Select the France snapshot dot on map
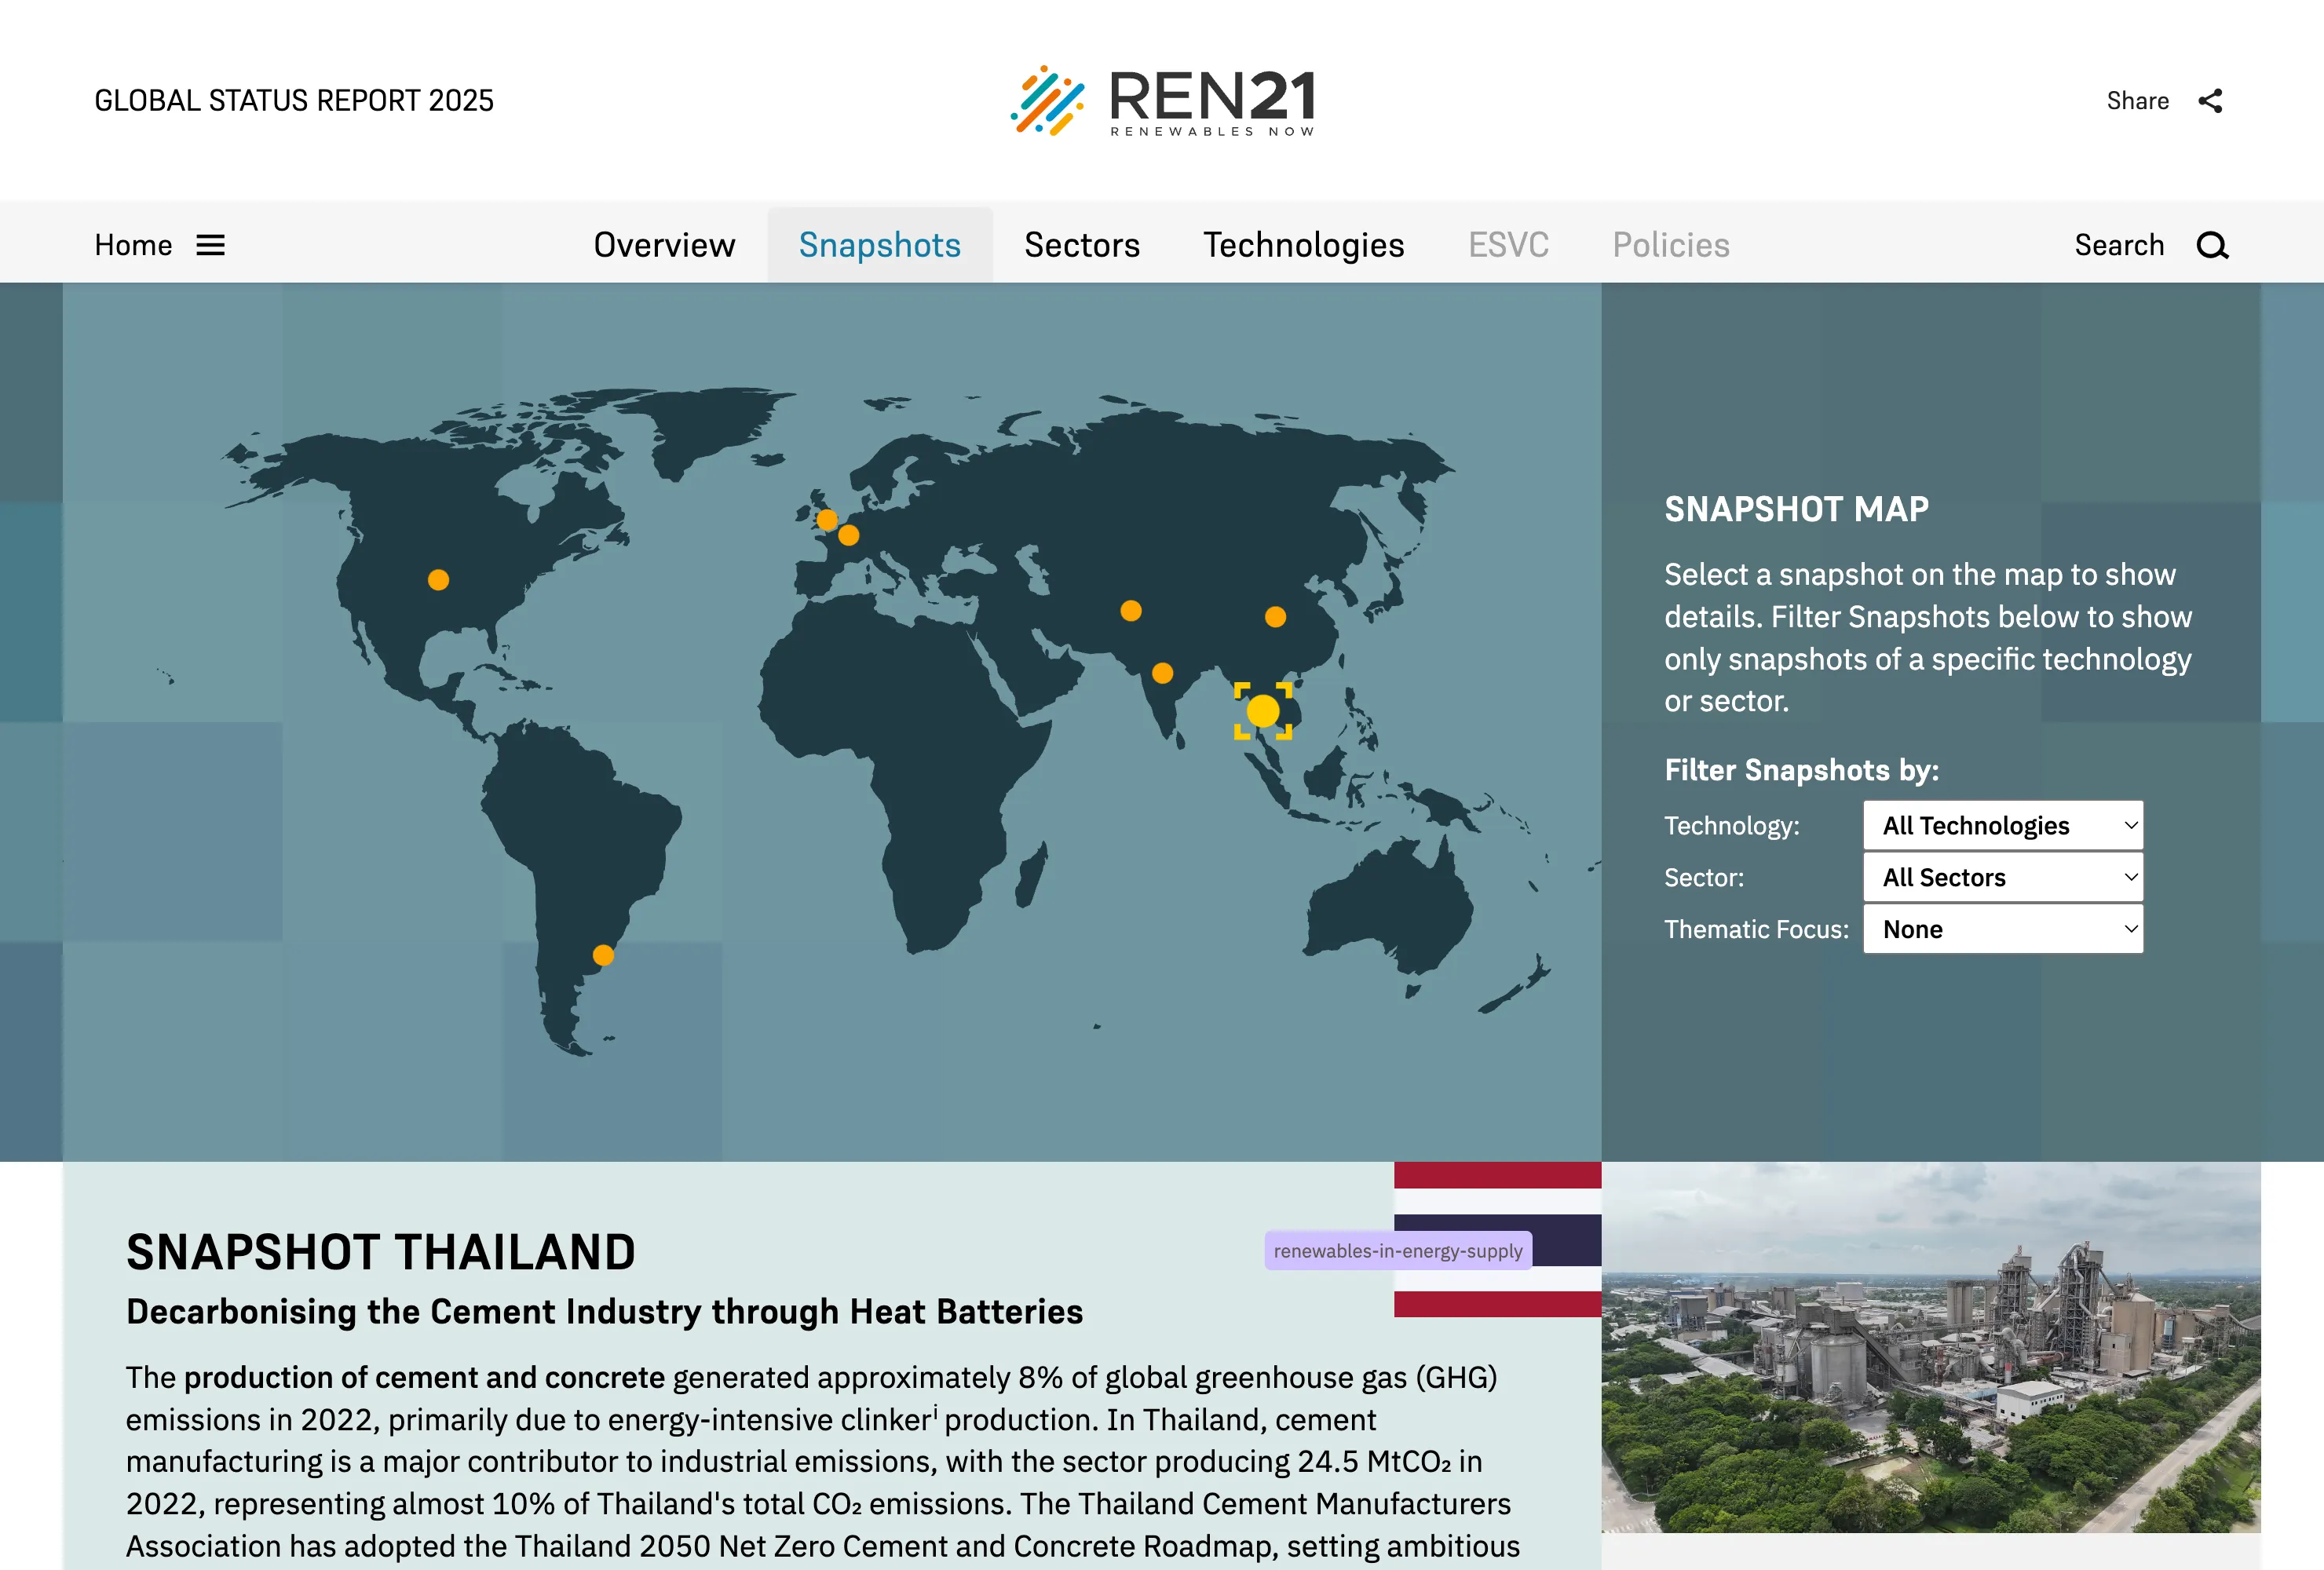Image resolution: width=2324 pixels, height=1570 pixels. point(849,535)
